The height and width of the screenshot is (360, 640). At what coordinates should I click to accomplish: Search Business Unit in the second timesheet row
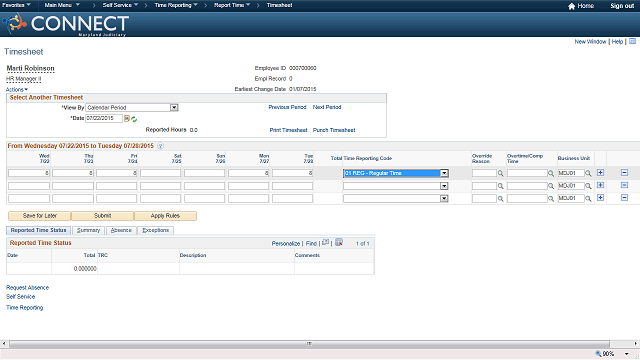[588, 186]
